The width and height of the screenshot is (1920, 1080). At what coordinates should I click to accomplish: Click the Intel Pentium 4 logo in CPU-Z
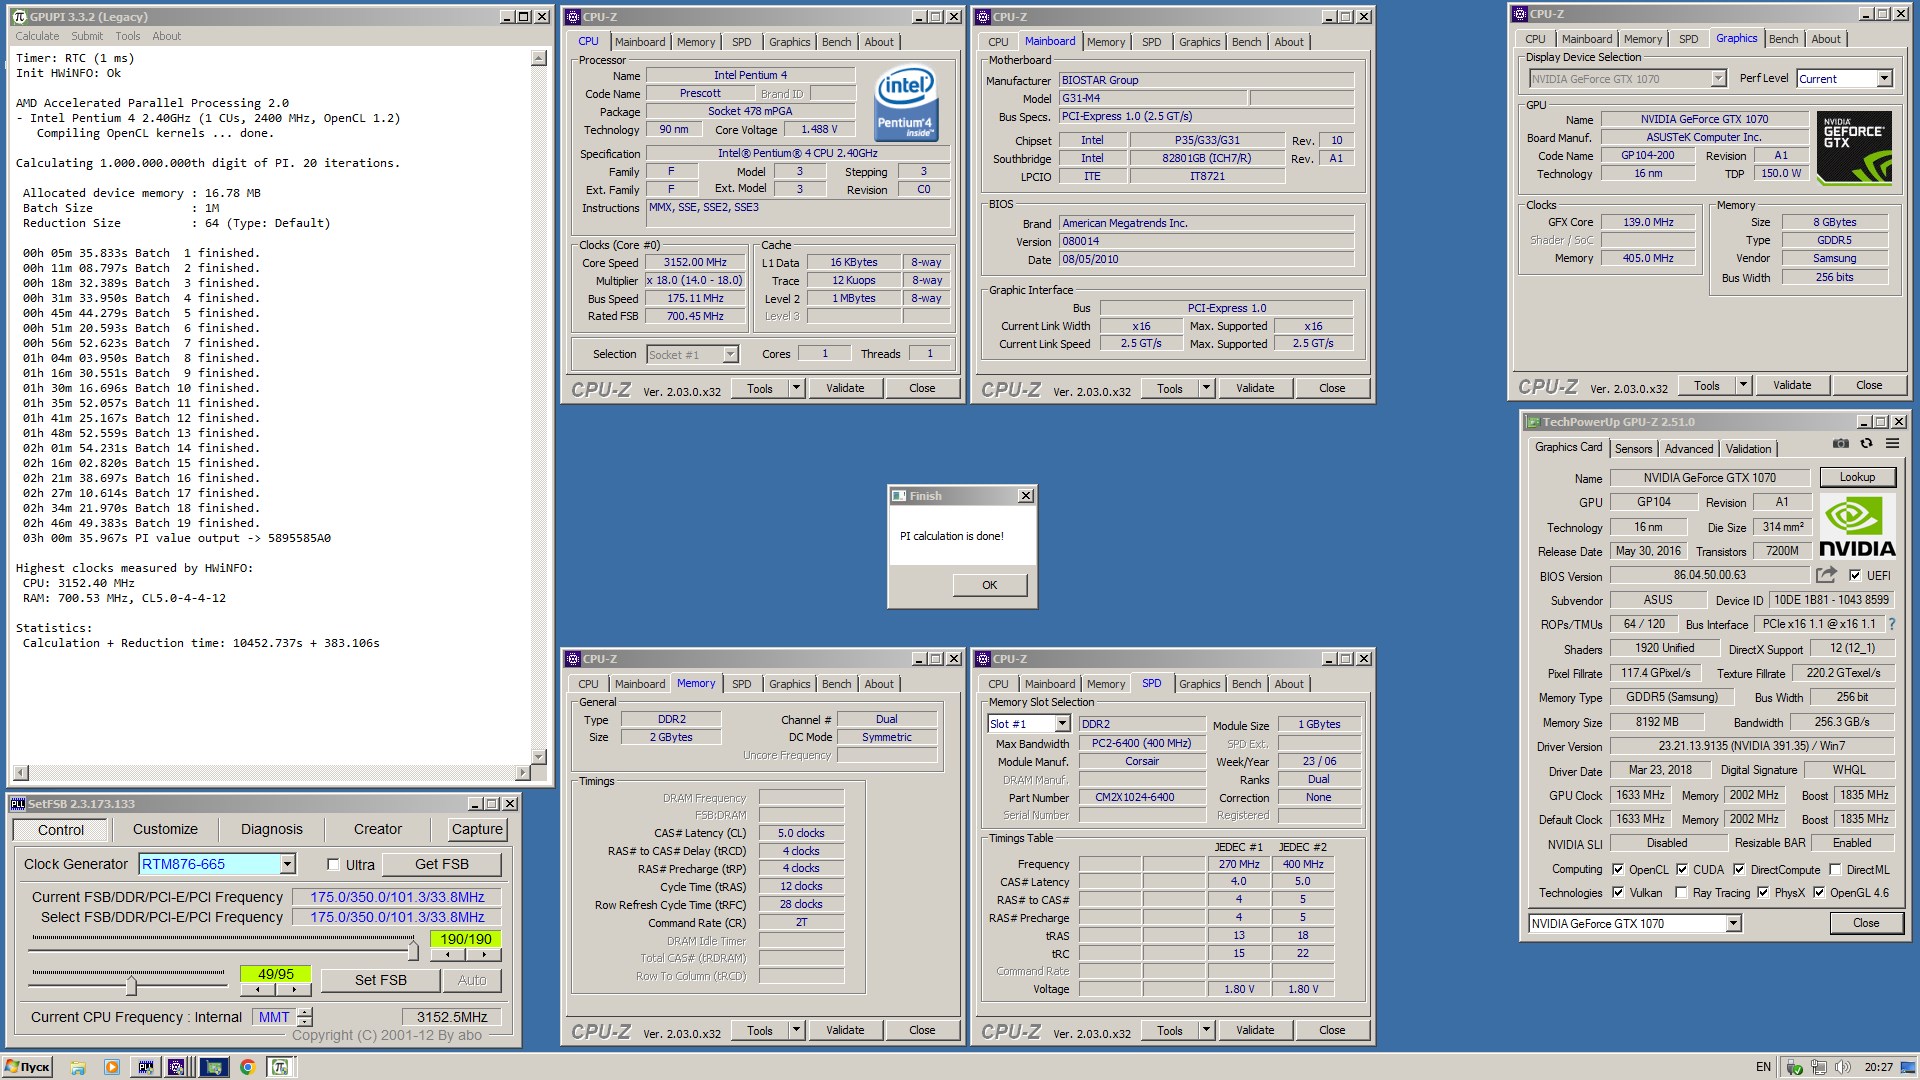[x=906, y=104]
